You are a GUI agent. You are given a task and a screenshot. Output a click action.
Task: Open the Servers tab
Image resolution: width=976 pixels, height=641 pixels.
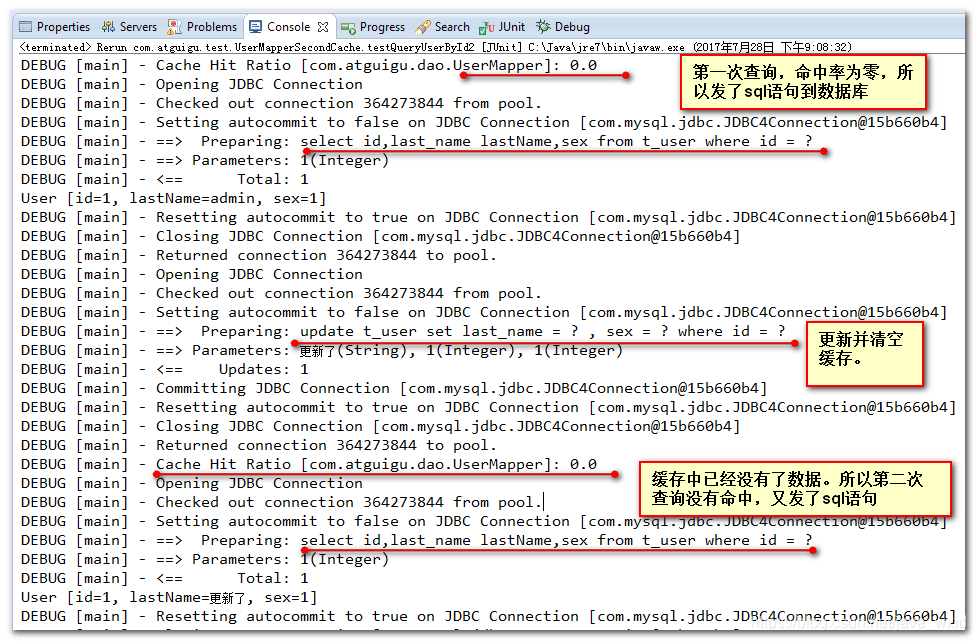click(x=129, y=27)
